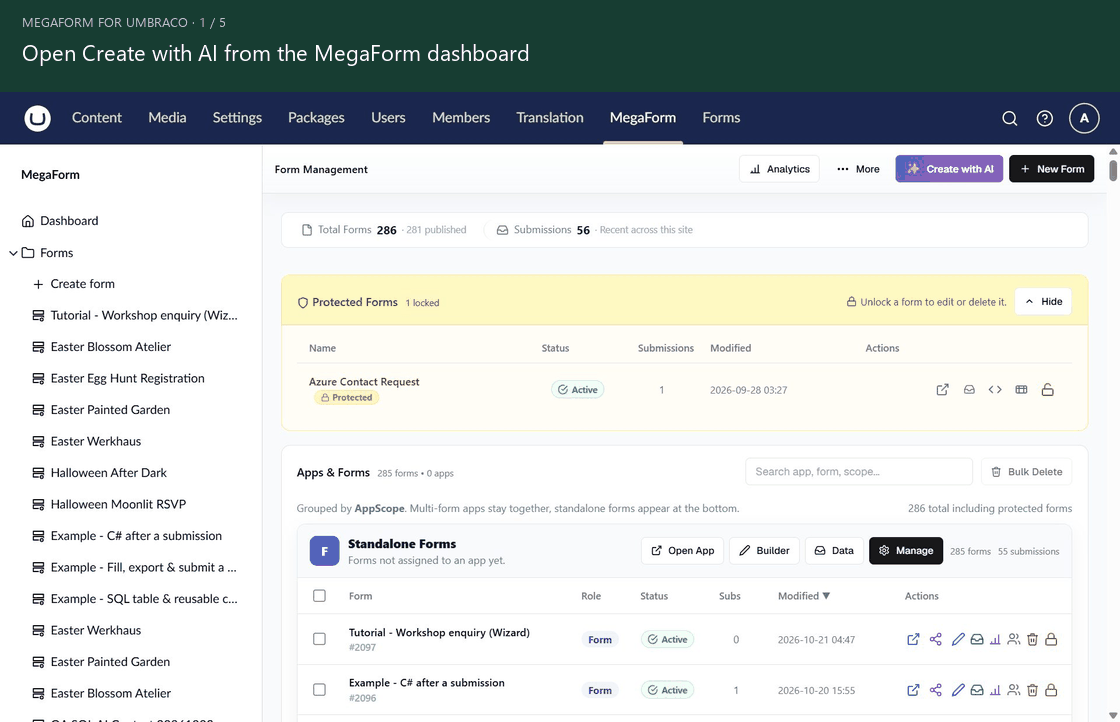Click Open App for Standalone Forms
The width and height of the screenshot is (1120, 722).
point(682,551)
